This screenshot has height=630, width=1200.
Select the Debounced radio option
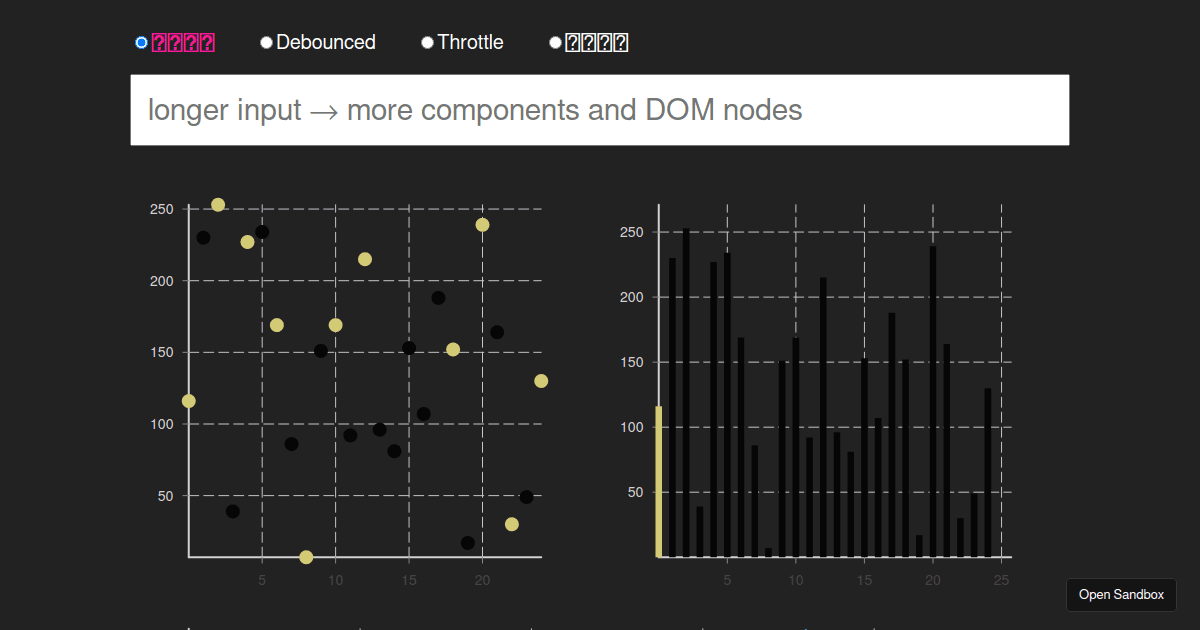(266, 42)
